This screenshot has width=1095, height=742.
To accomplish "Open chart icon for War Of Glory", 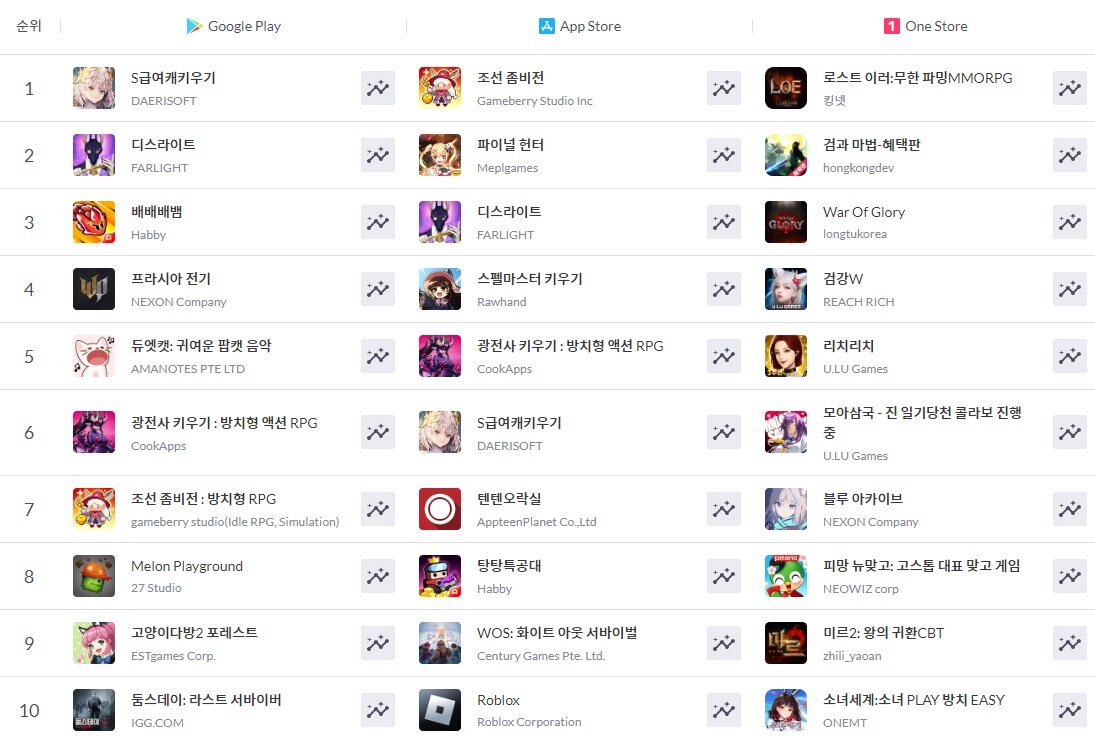I will point(1069,222).
